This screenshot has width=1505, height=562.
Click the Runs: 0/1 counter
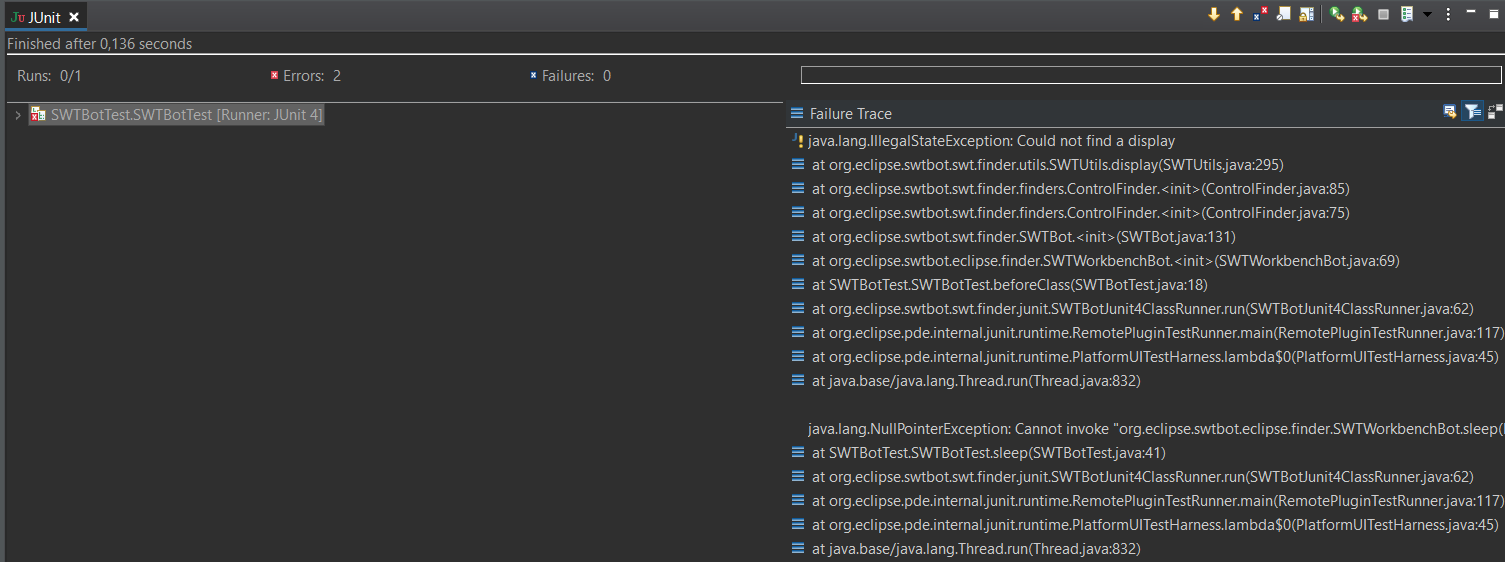[x=49, y=76]
